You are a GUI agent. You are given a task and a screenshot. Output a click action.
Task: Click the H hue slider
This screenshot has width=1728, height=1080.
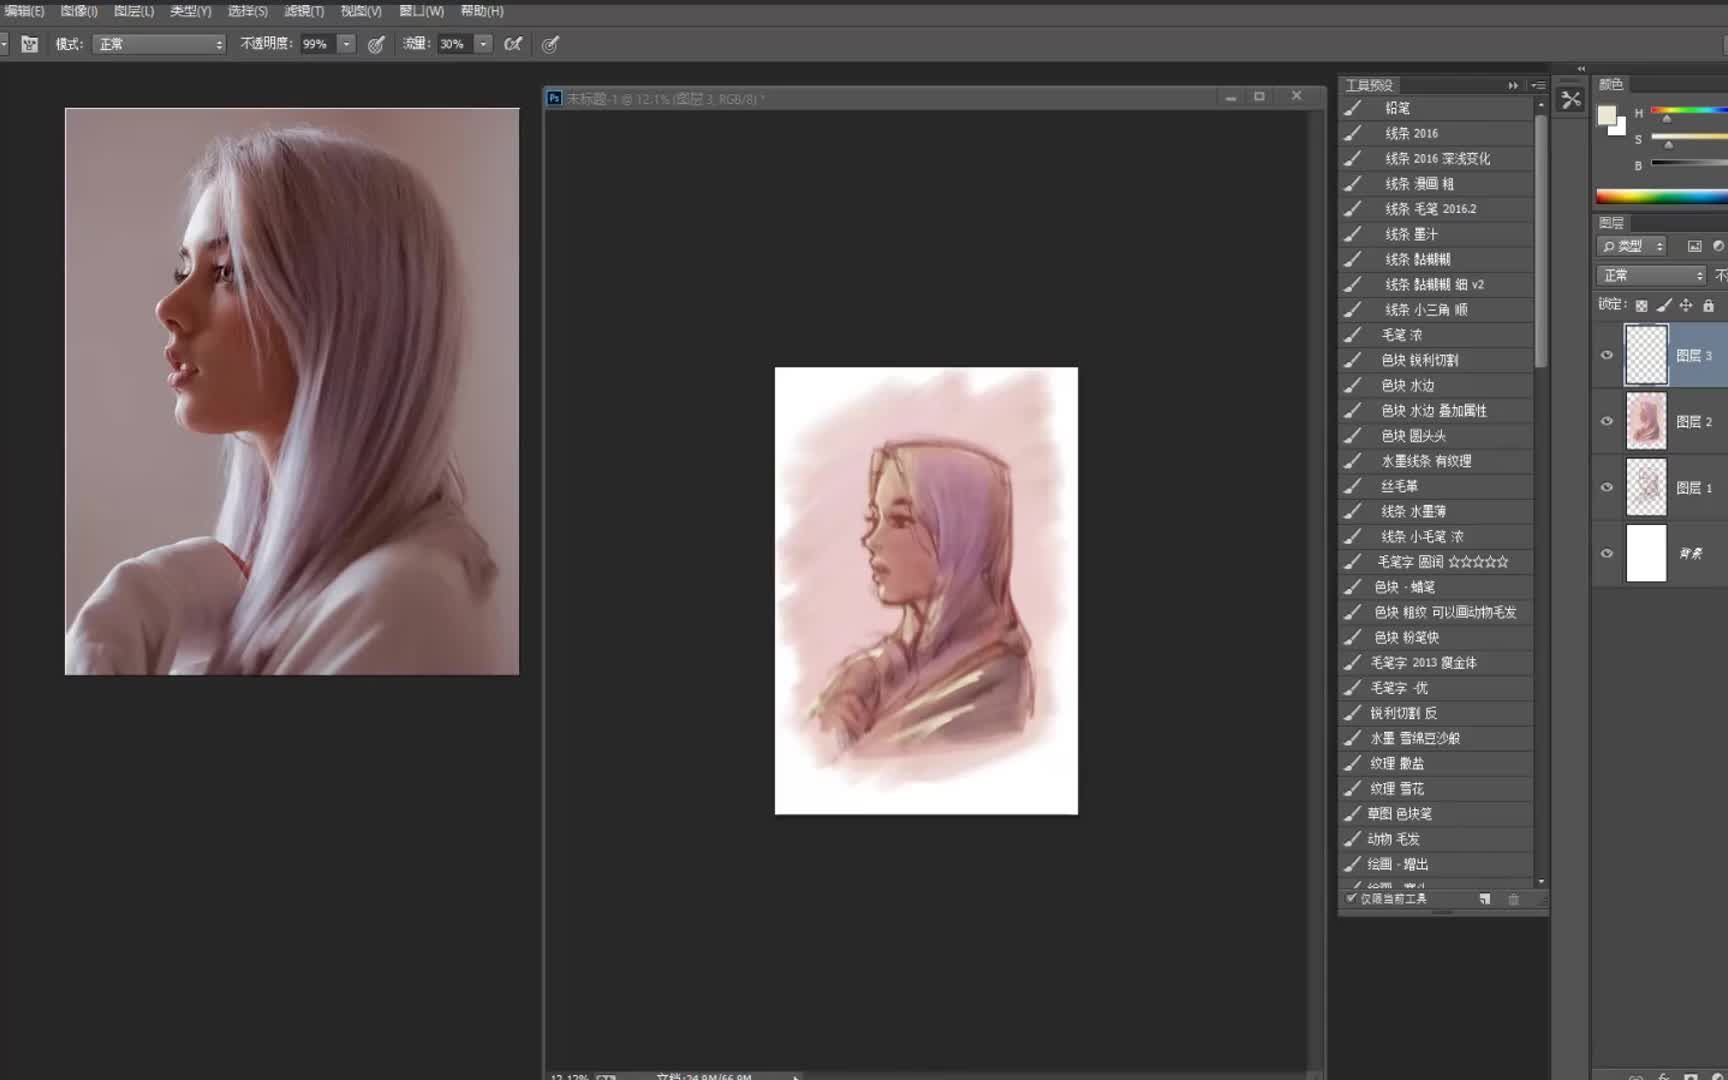click(1689, 111)
